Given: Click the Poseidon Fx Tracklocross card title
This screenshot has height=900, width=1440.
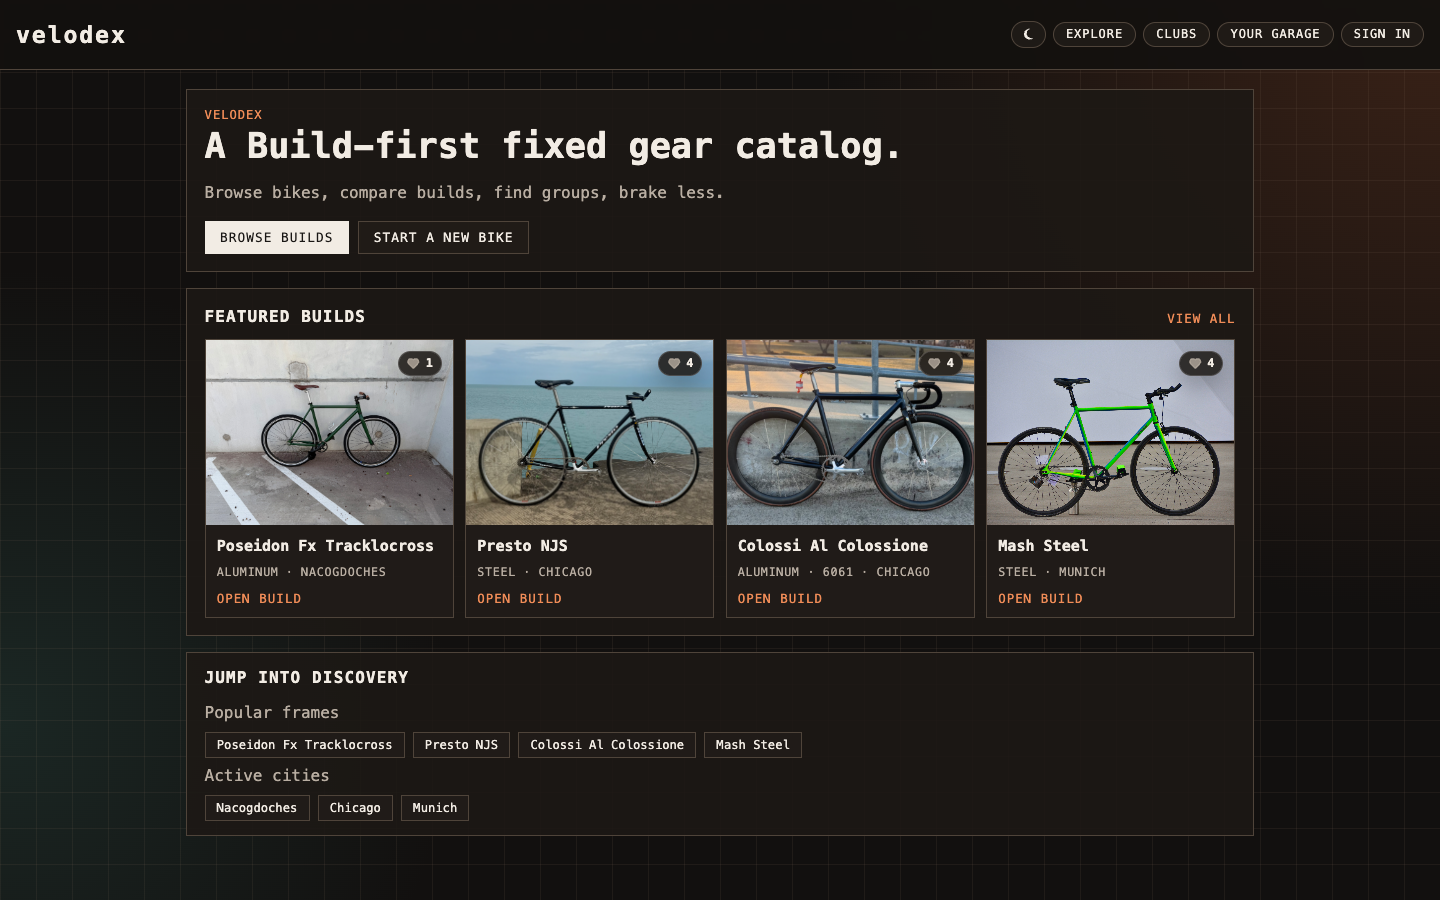Looking at the screenshot, I should click(x=325, y=546).
